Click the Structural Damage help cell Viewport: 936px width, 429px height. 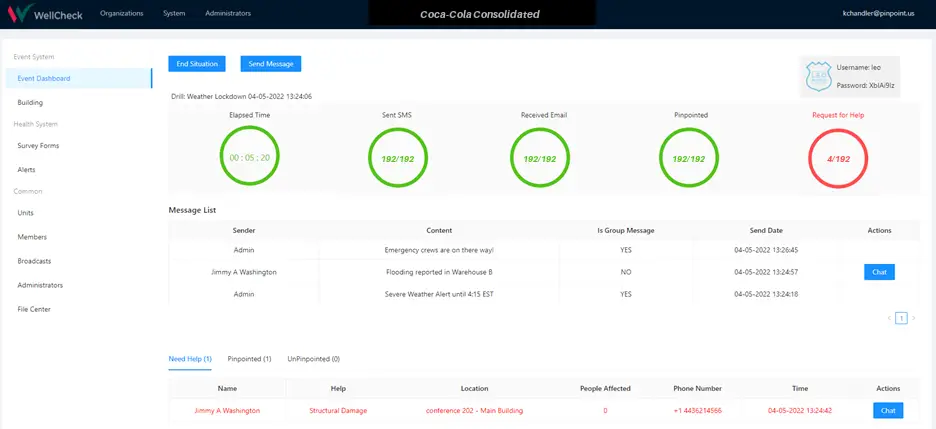(x=338, y=411)
